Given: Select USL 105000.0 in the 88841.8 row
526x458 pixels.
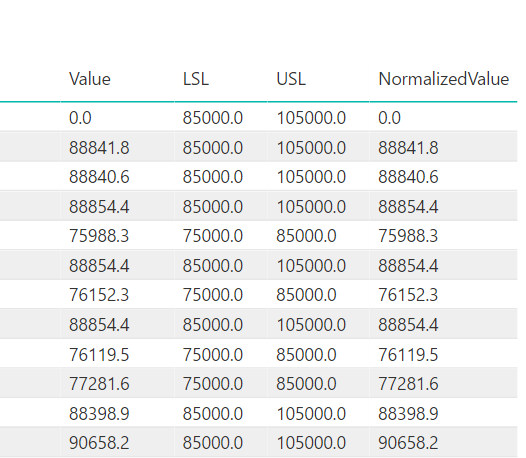Looking at the screenshot, I should tap(311, 148).
